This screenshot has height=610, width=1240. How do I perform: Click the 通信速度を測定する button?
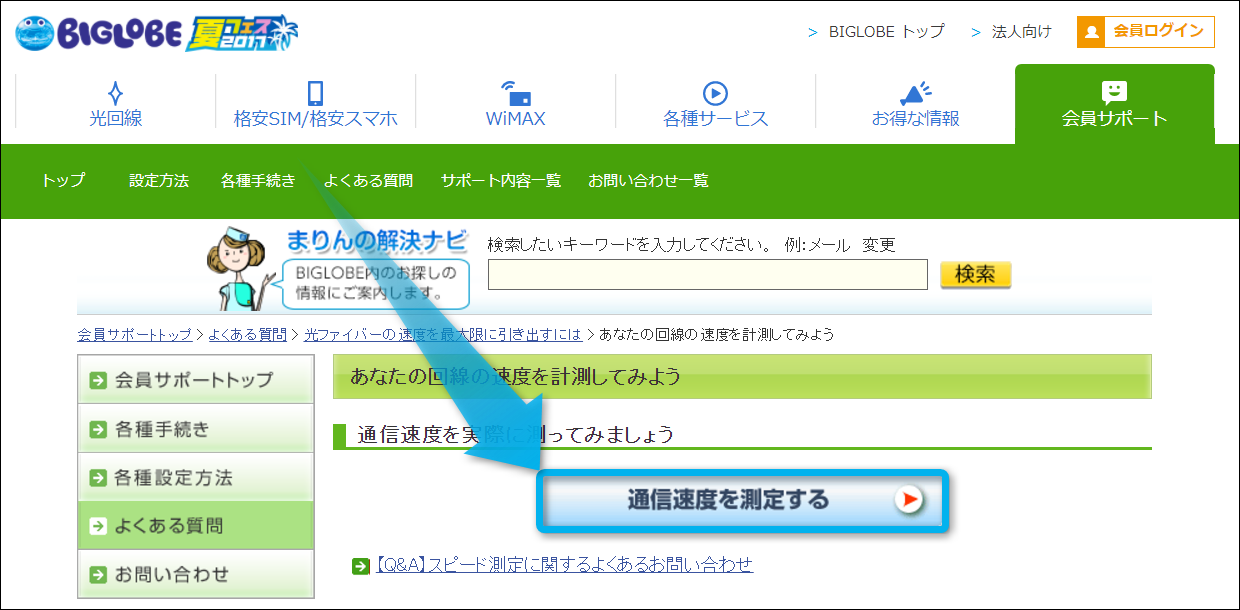(x=741, y=500)
